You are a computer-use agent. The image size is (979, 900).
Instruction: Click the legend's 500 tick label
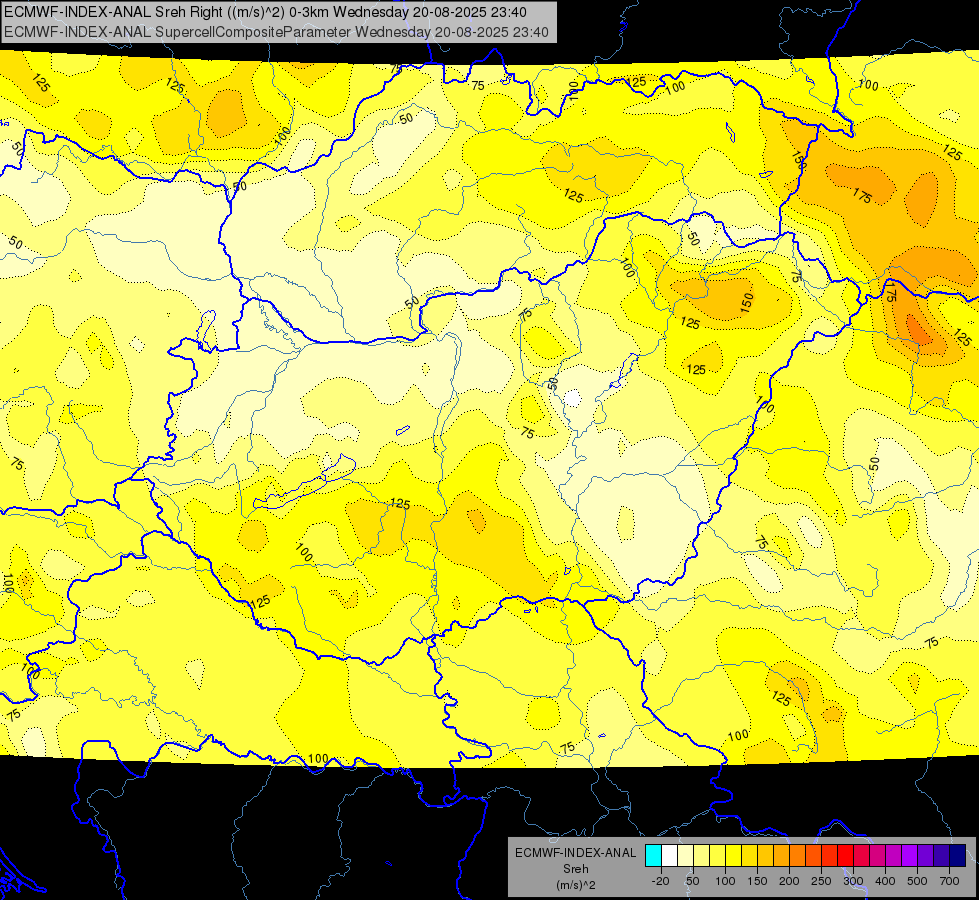point(917,881)
